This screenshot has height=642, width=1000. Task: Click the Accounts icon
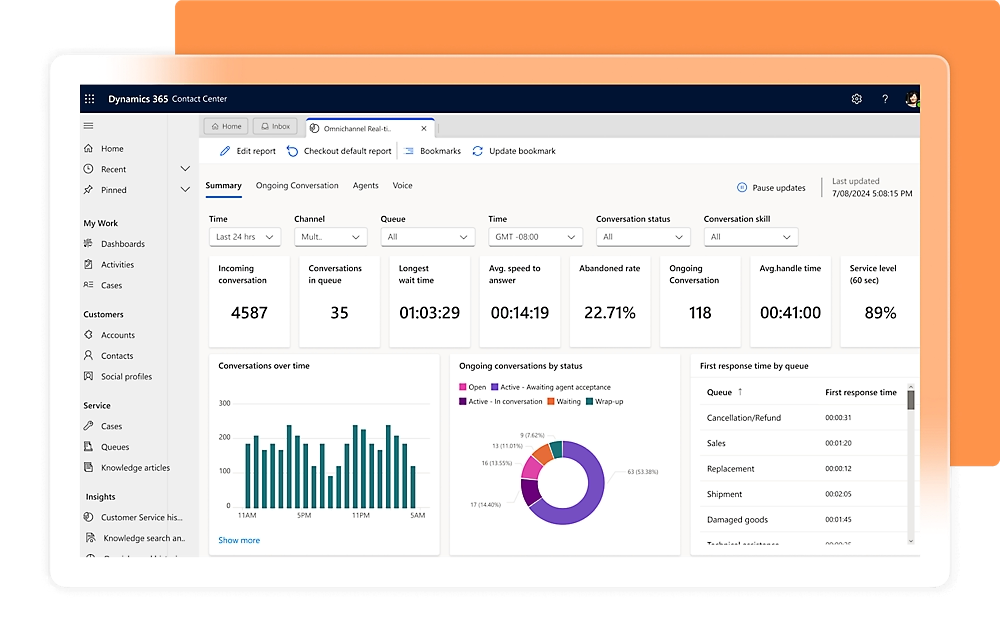(89, 335)
